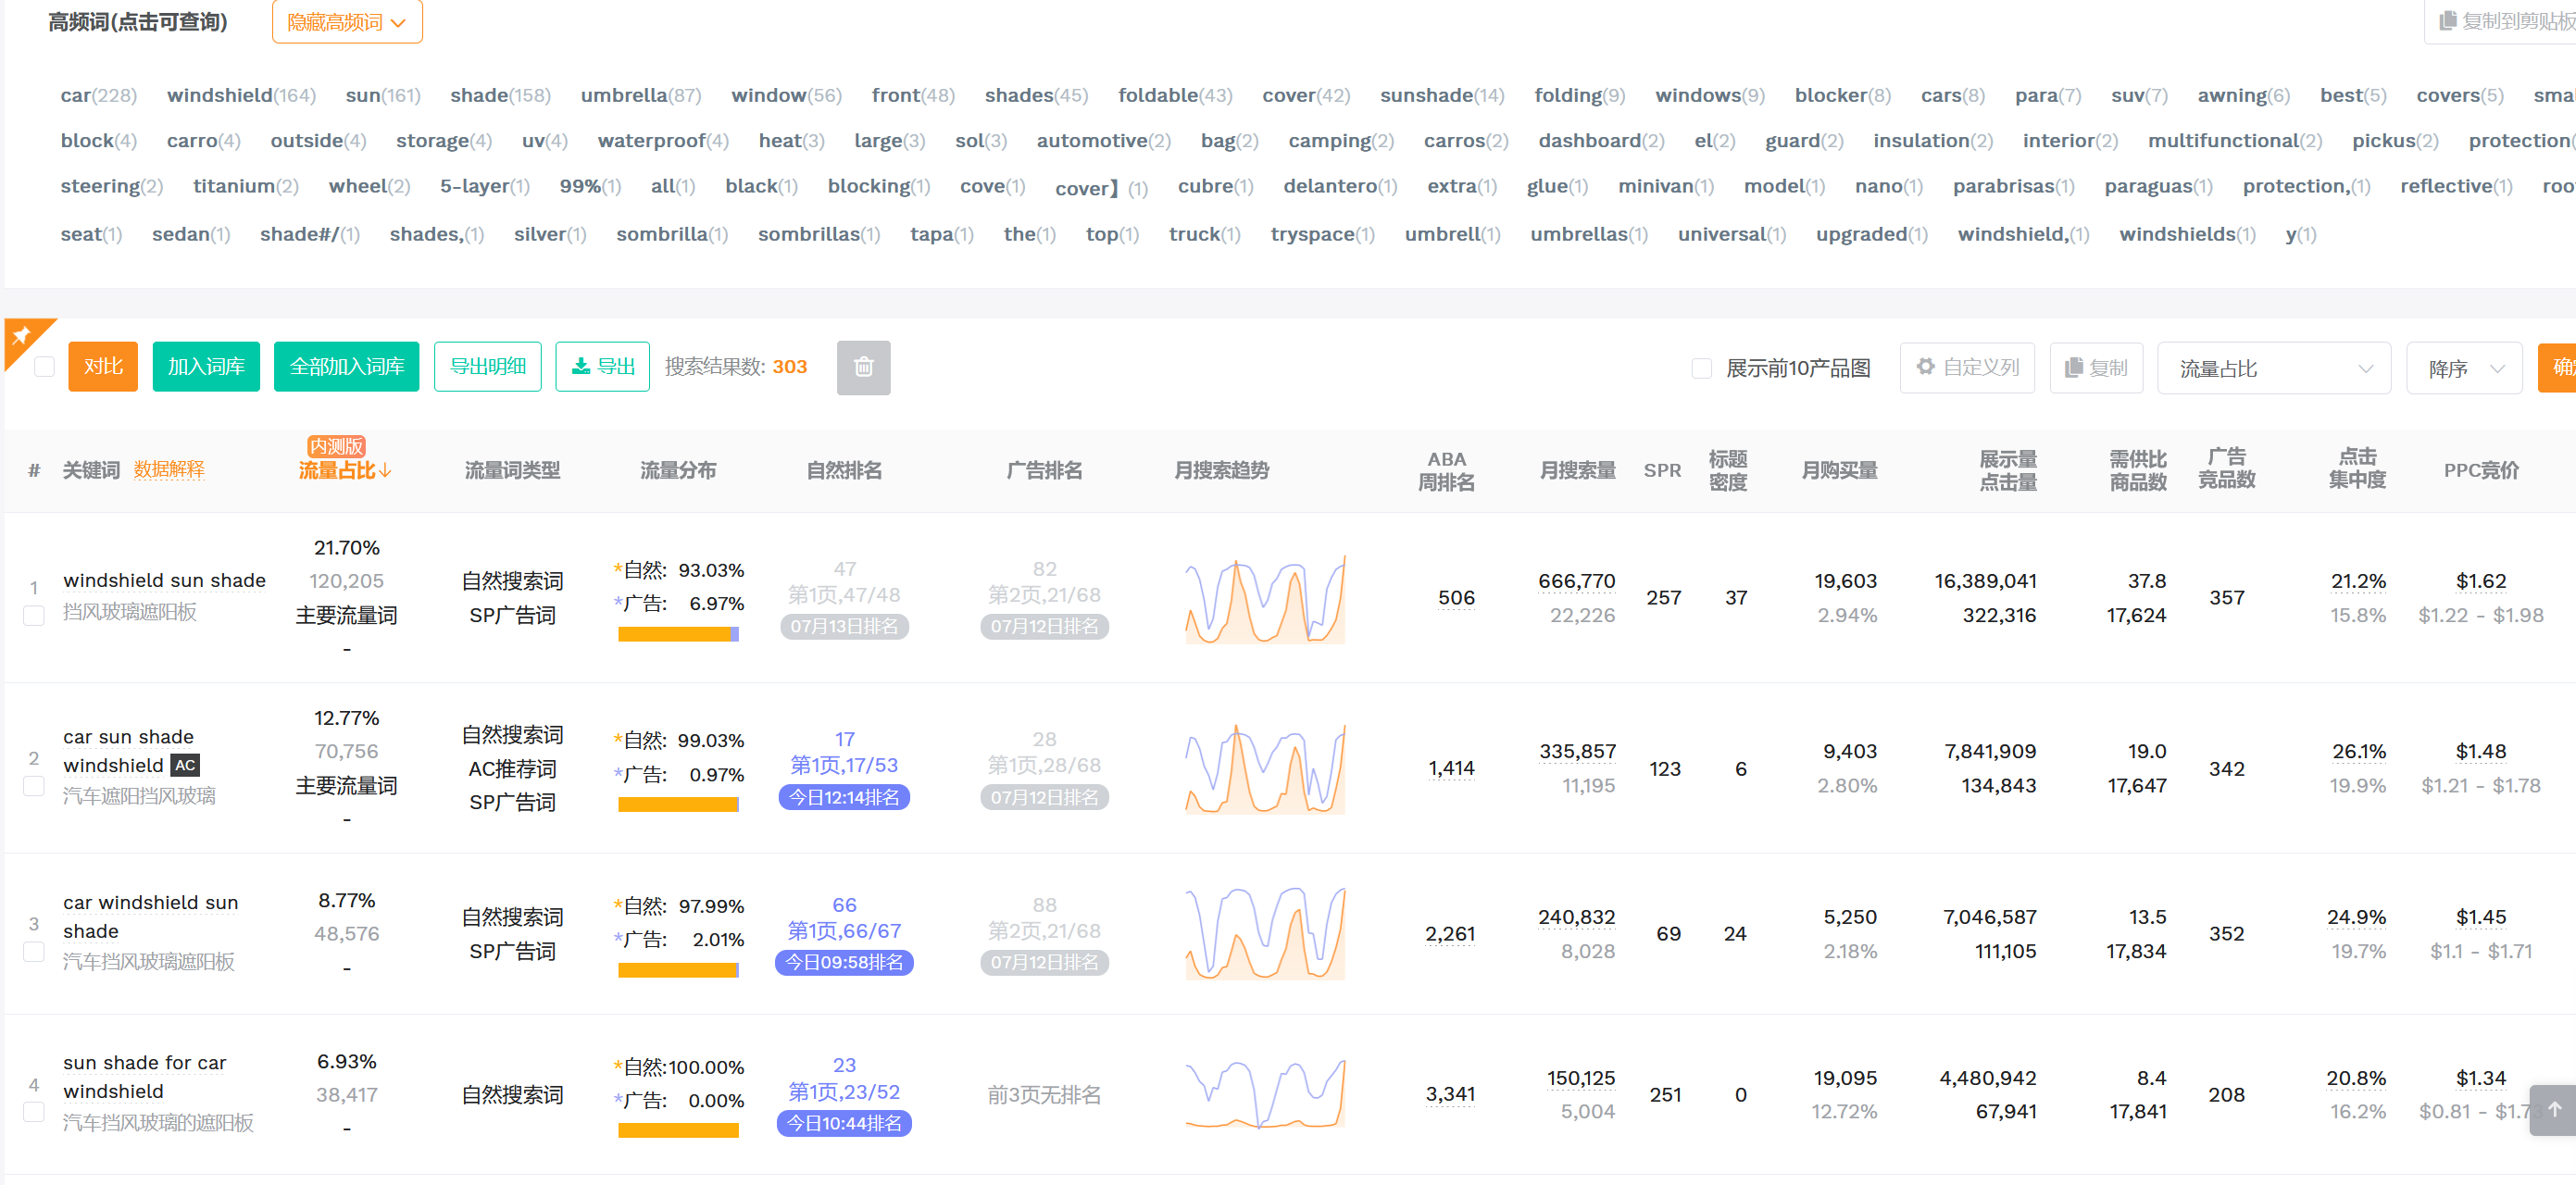Click the 全部加入词库 button

[x=346, y=366]
